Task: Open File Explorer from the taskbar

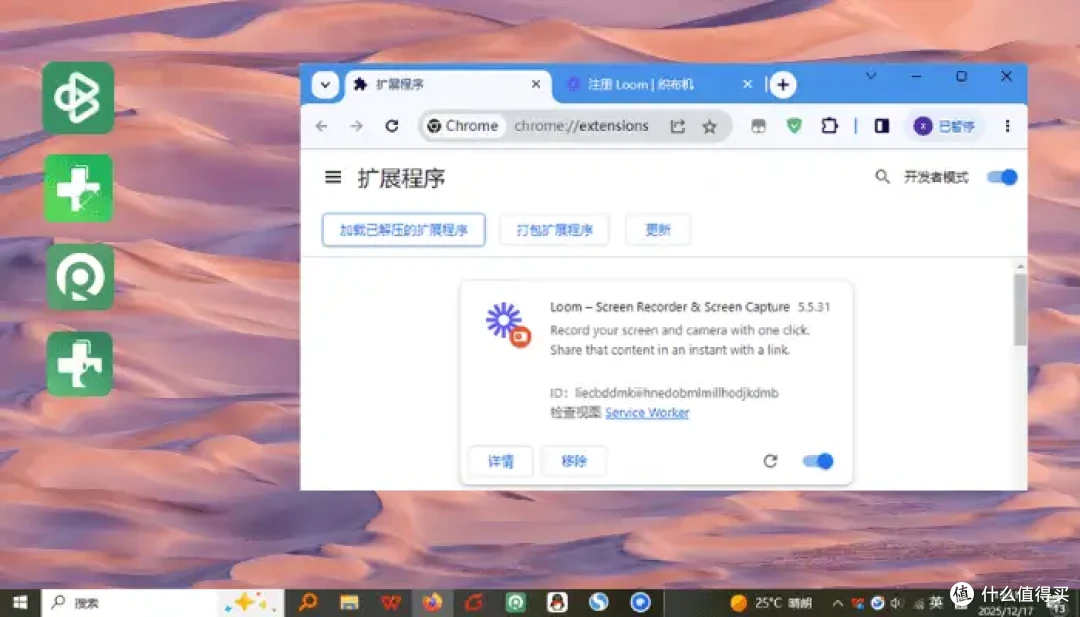Action: [349, 603]
